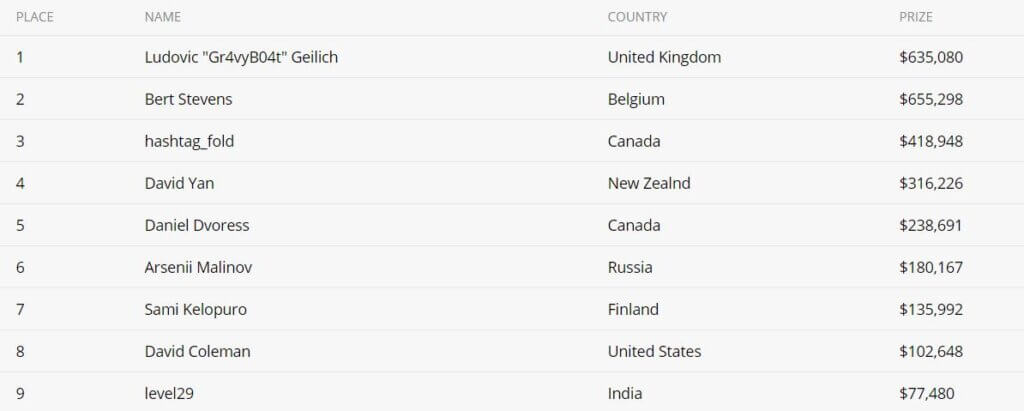Viewport: 1024px width, 411px height.
Task: Click Daniel Dvoress player name
Action: [197, 225]
